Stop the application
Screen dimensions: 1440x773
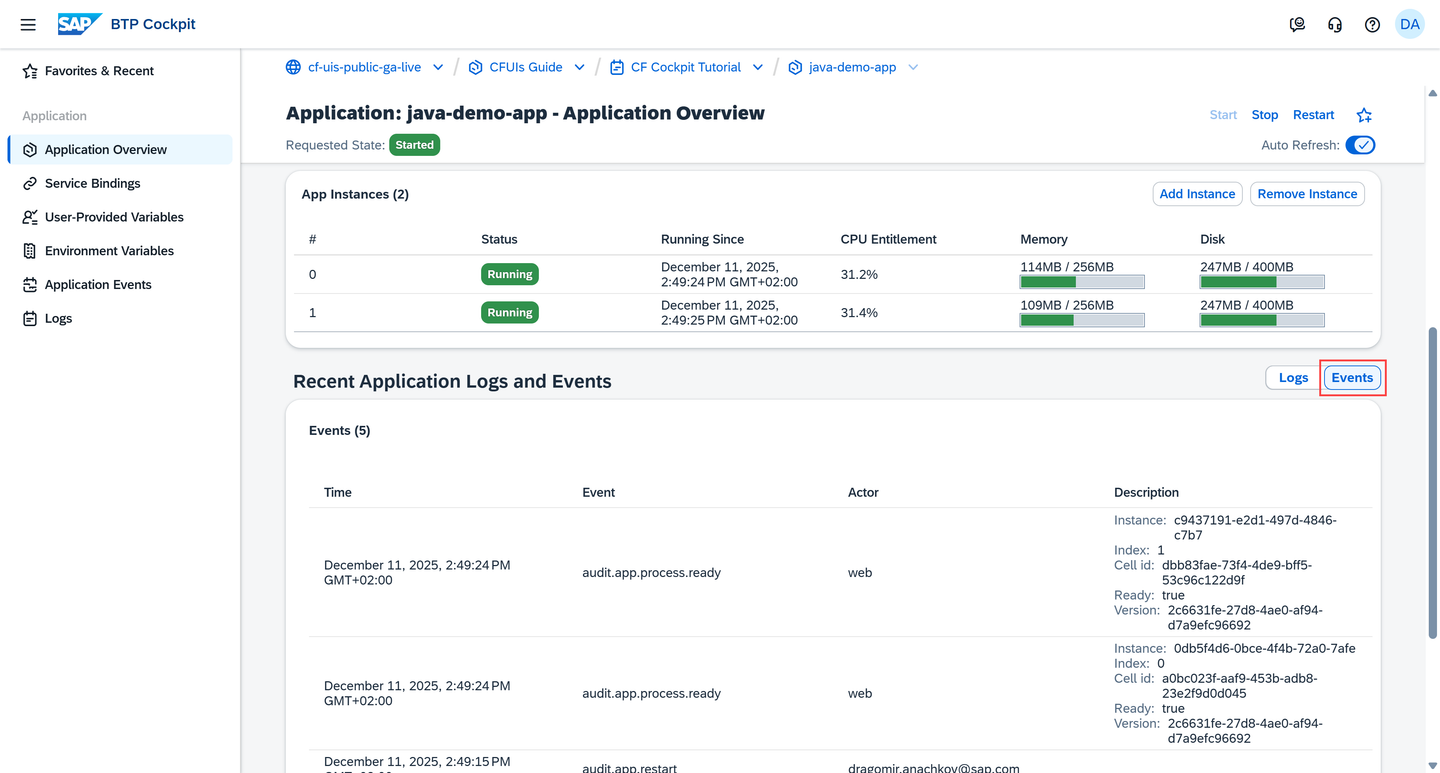pyautogui.click(x=1265, y=115)
